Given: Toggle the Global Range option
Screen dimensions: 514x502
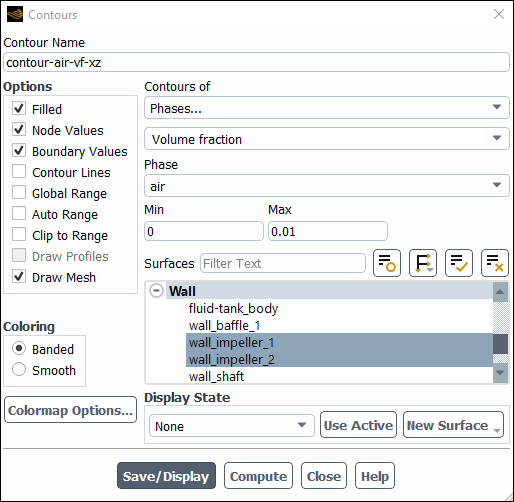Looking at the screenshot, I should pyautogui.click(x=19, y=192).
